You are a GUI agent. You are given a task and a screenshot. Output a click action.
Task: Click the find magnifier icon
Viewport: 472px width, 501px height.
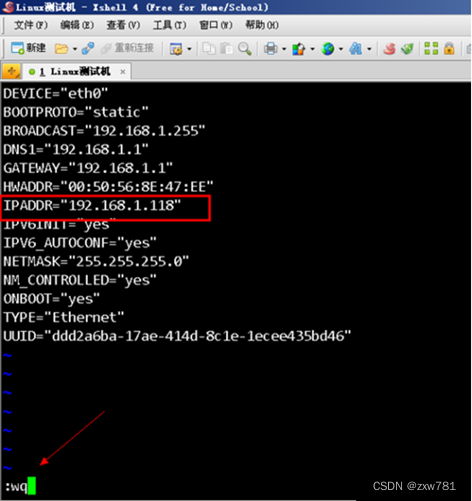[245, 49]
